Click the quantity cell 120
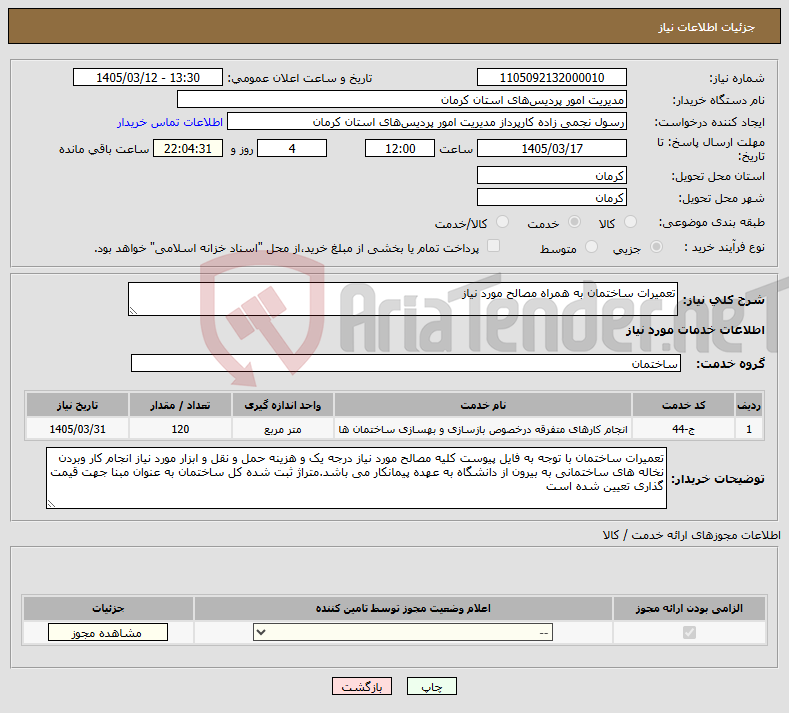 (x=180, y=429)
